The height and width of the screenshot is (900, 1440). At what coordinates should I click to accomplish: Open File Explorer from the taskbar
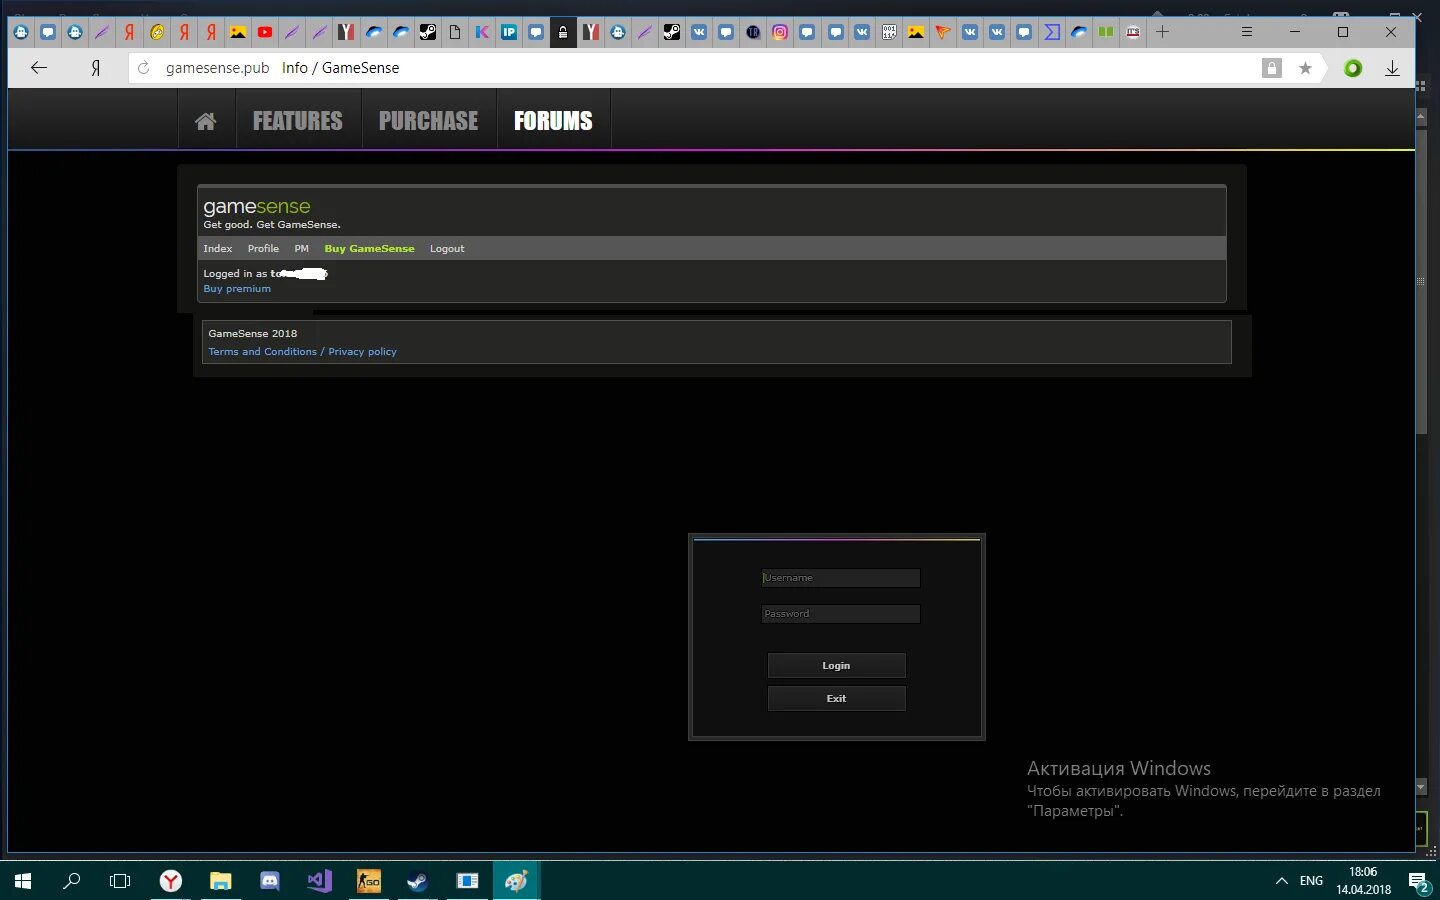[x=220, y=881]
